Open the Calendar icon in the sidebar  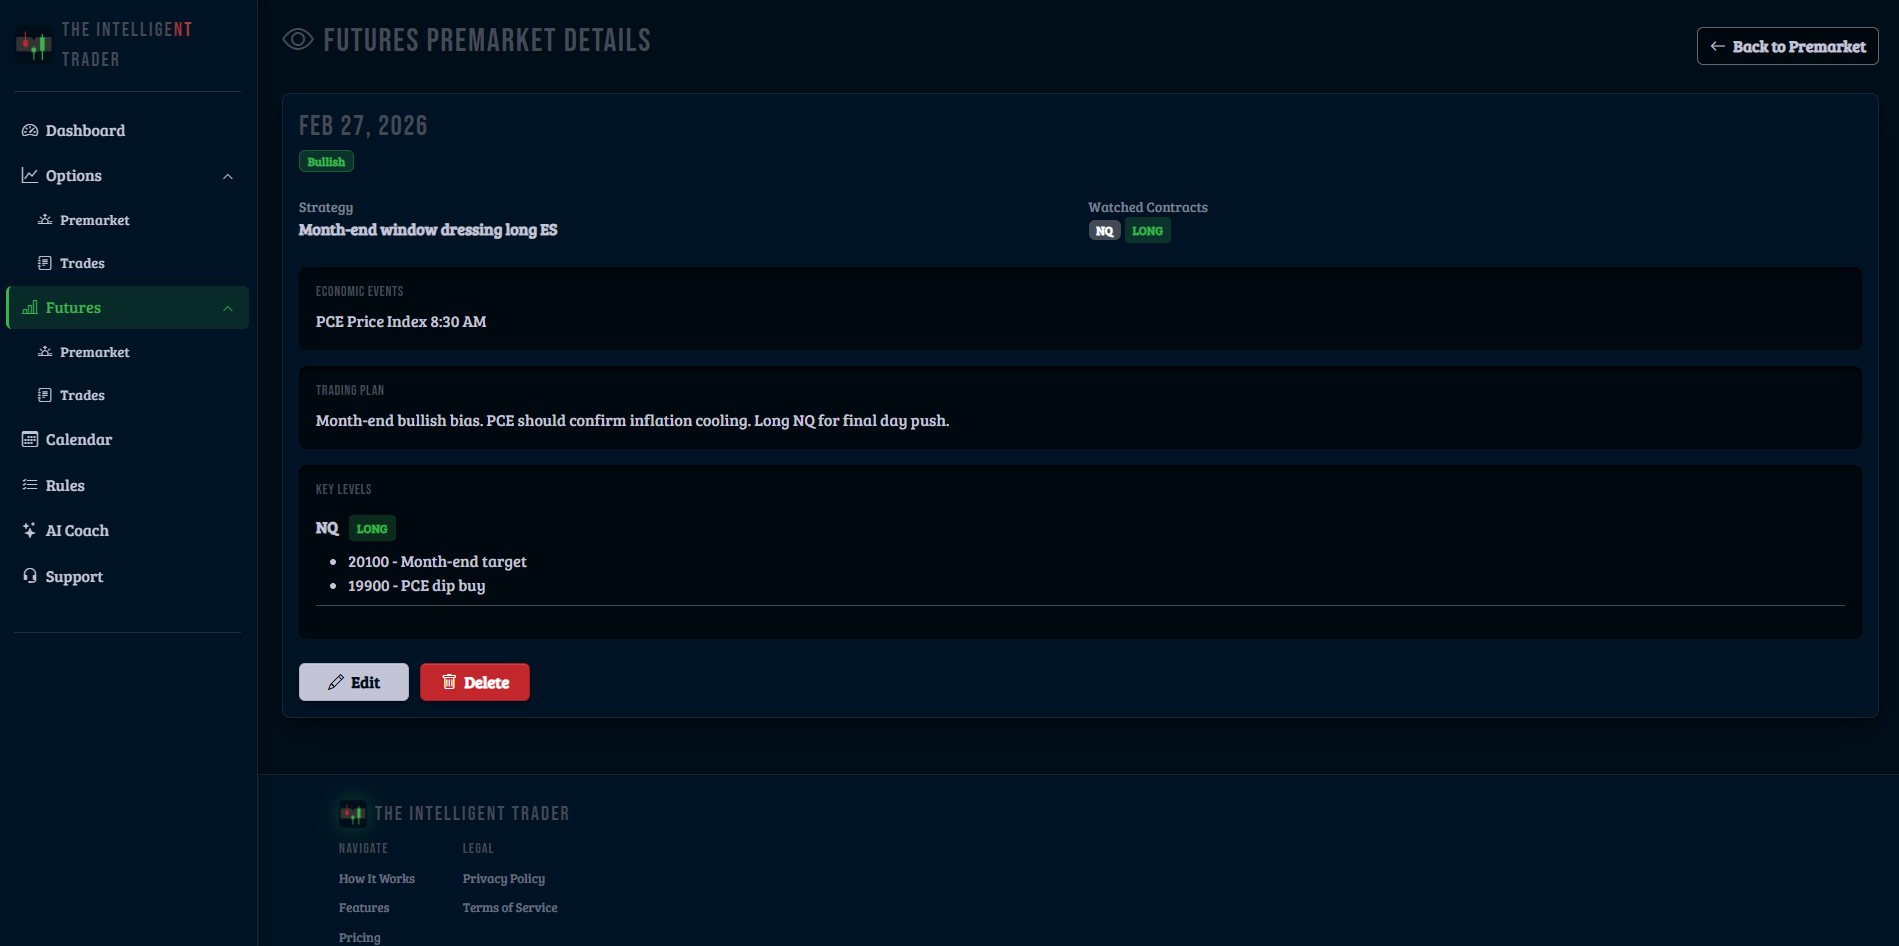click(x=30, y=439)
